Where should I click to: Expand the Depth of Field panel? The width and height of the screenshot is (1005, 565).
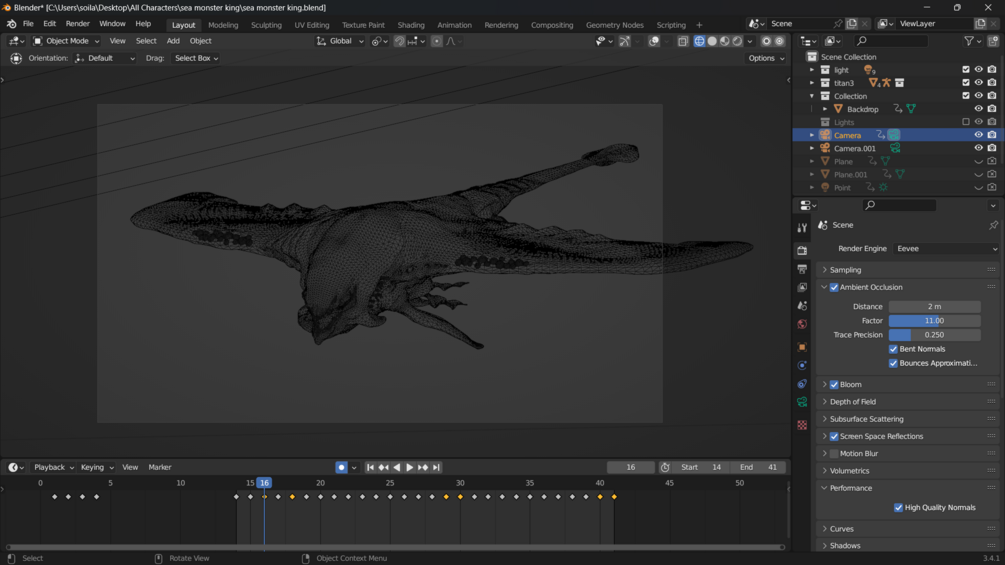point(852,402)
